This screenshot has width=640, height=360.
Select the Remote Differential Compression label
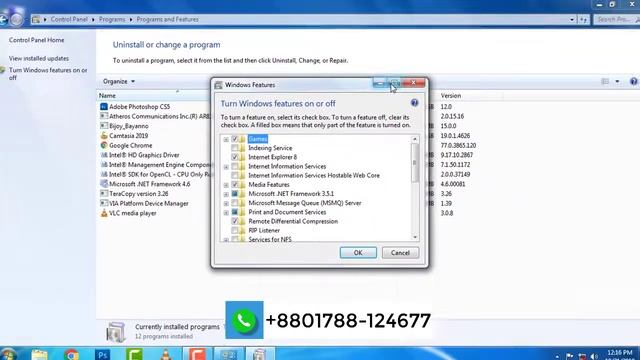(293, 221)
